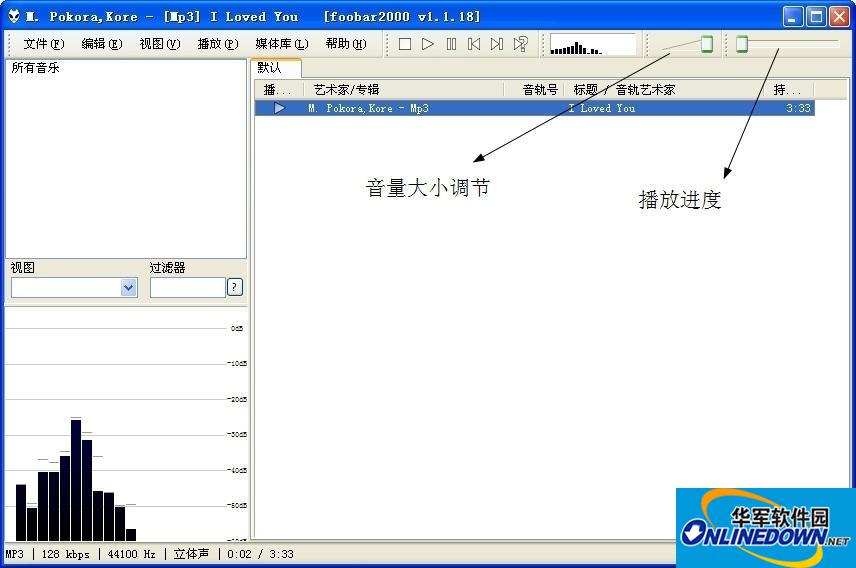Minimize the foobar2000 window
The height and width of the screenshot is (568, 856).
click(x=793, y=16)
